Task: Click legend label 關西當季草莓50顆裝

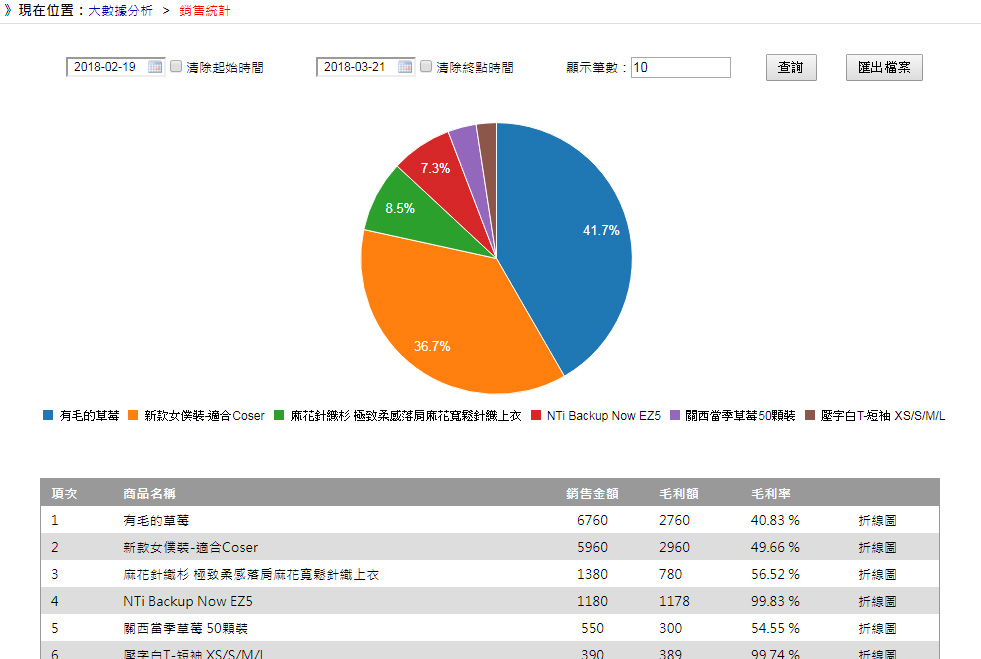Action: point(740,415)
